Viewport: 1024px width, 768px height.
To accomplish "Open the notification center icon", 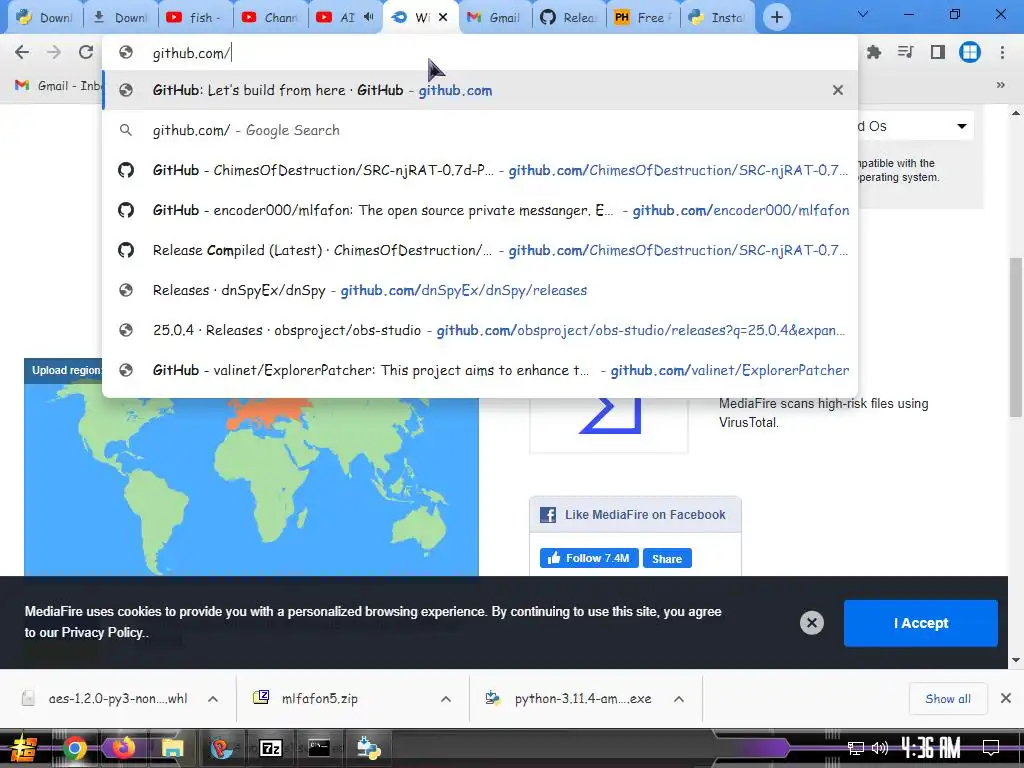I will 991,748.
